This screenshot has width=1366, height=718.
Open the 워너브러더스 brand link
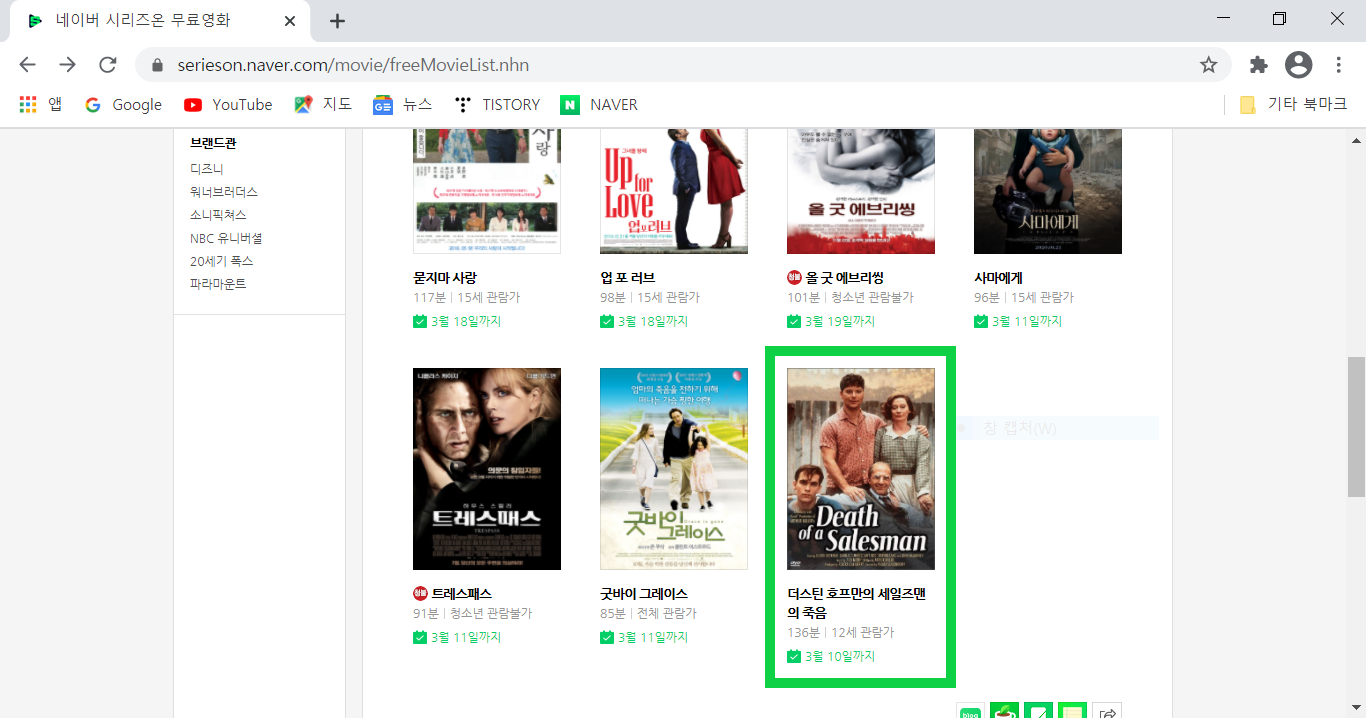point(224,192)
